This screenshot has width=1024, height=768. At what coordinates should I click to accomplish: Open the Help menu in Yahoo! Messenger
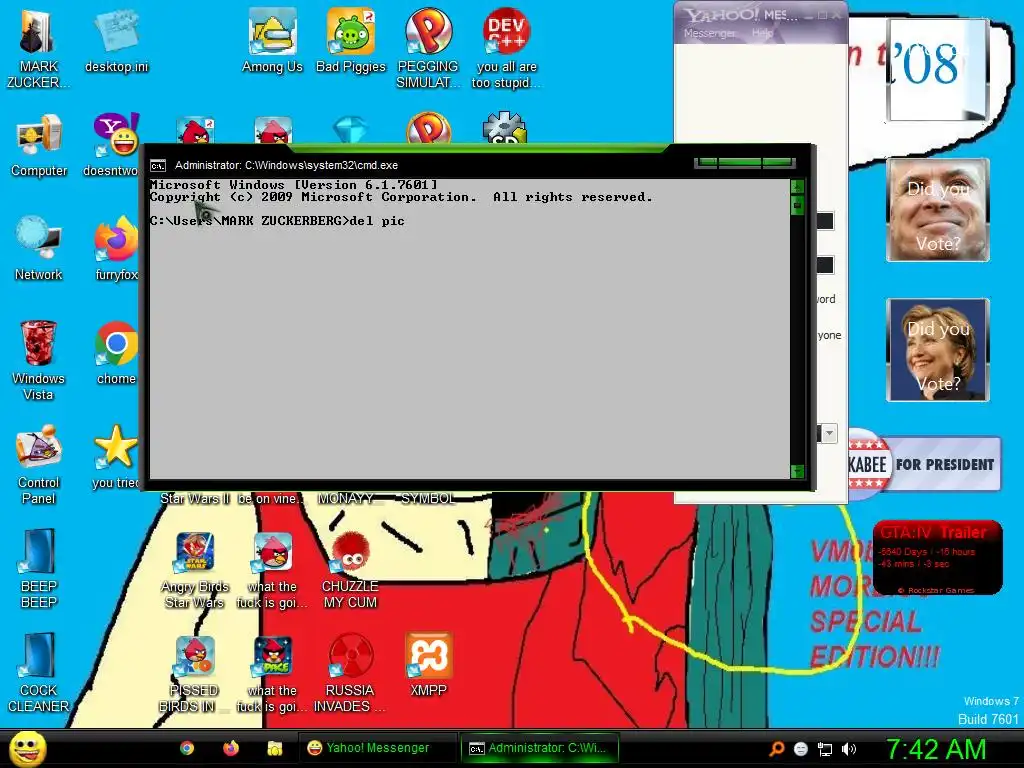(x=762, y=33)
